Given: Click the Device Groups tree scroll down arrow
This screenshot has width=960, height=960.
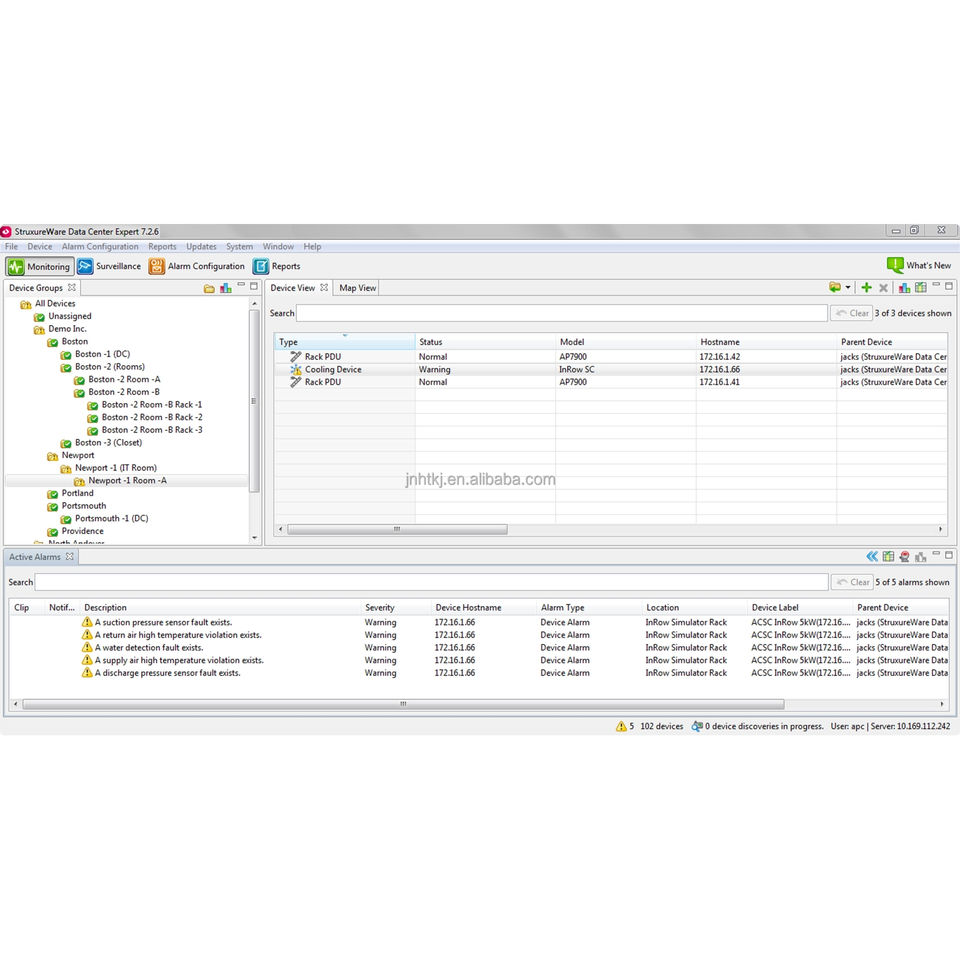Looking at the screenshot, I should pyautogui.click(x=255, y=538).
